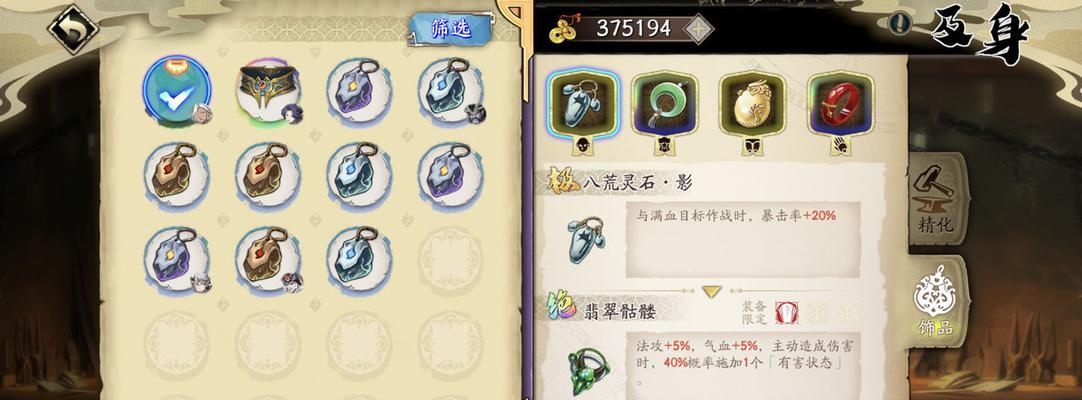This screenshot has width=1082, height=400.
Task: Select the brown red-gem stone in row three
Action: click(x=268, y=259)
